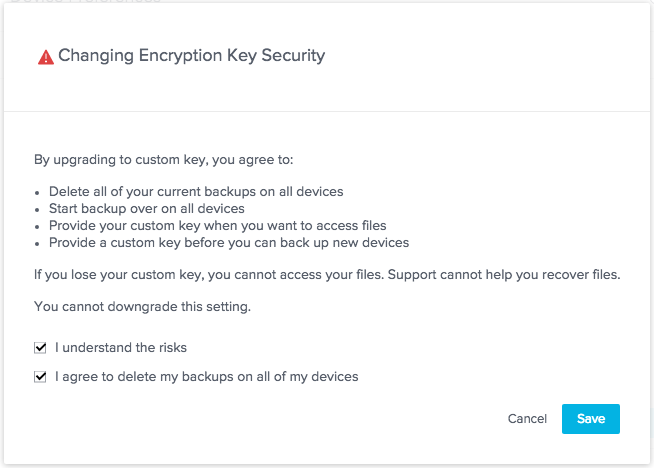Screen dimensions: 654x468
Task: Click the bullet dot beside "Provide your custom key"
Action: coord(37,226)
